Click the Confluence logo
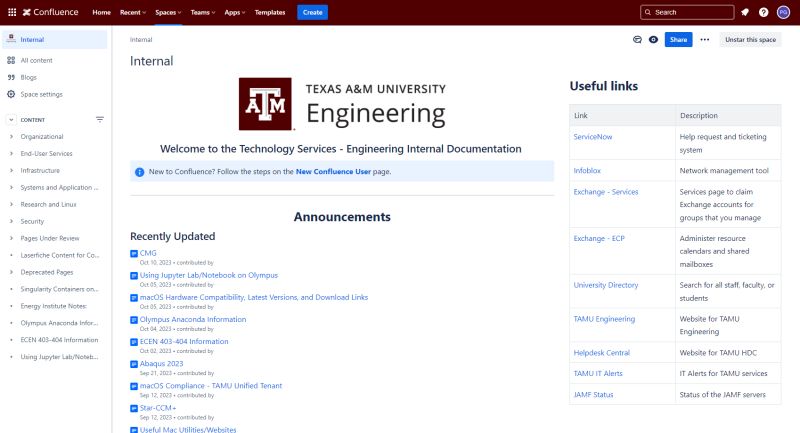This screenshot has width=800, height=433. [x=51, y=12]
